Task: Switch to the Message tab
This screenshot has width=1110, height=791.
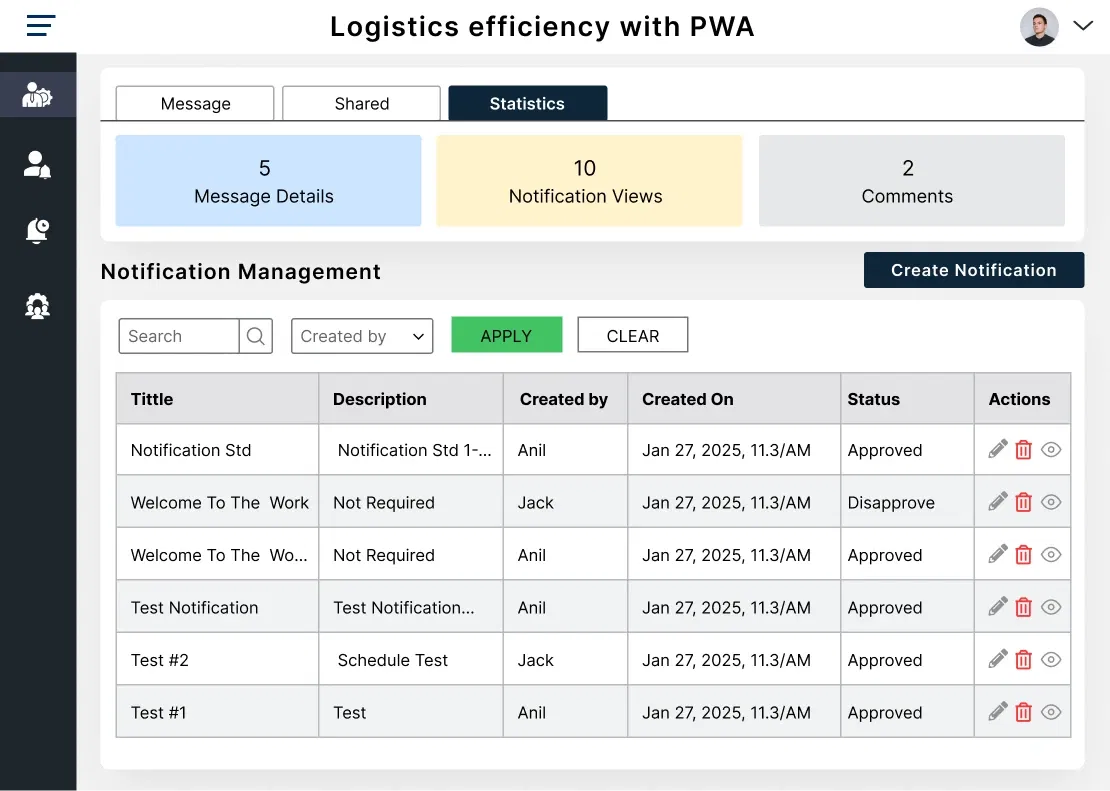Action: [194, 103]
